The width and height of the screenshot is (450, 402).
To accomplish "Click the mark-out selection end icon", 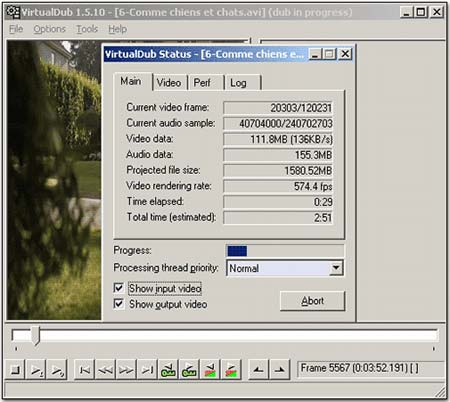I will [x=280, y=370].
